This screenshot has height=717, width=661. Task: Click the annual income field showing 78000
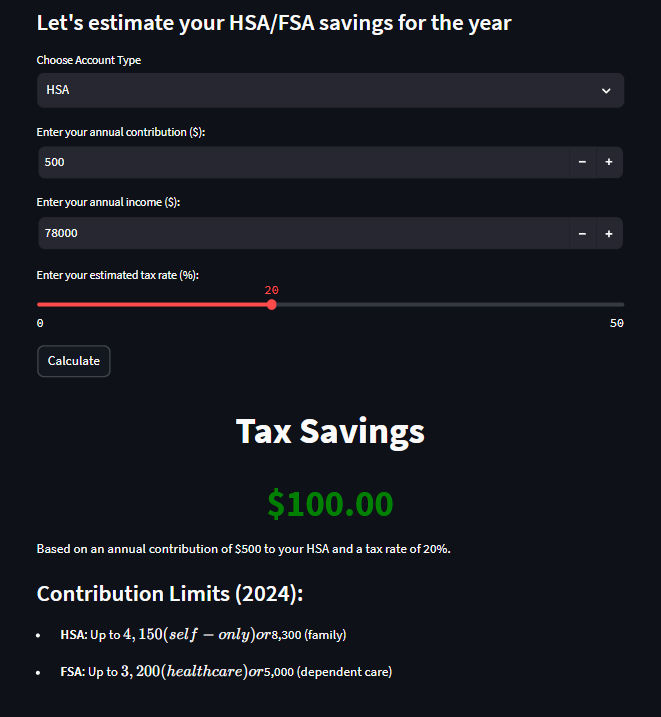(x=304, y=234)
